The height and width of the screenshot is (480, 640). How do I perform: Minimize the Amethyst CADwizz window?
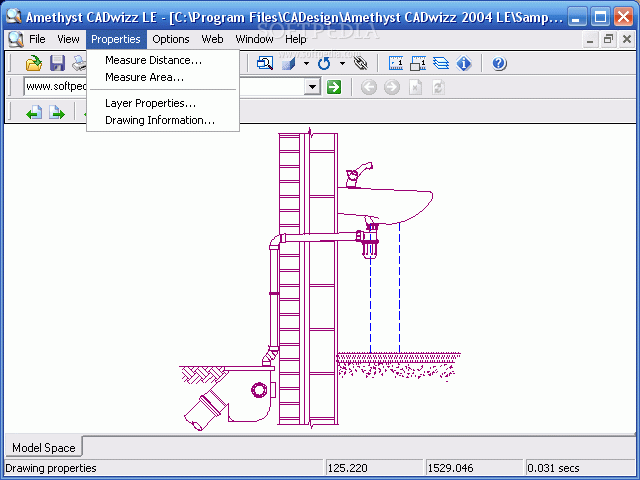coord(576,17)
